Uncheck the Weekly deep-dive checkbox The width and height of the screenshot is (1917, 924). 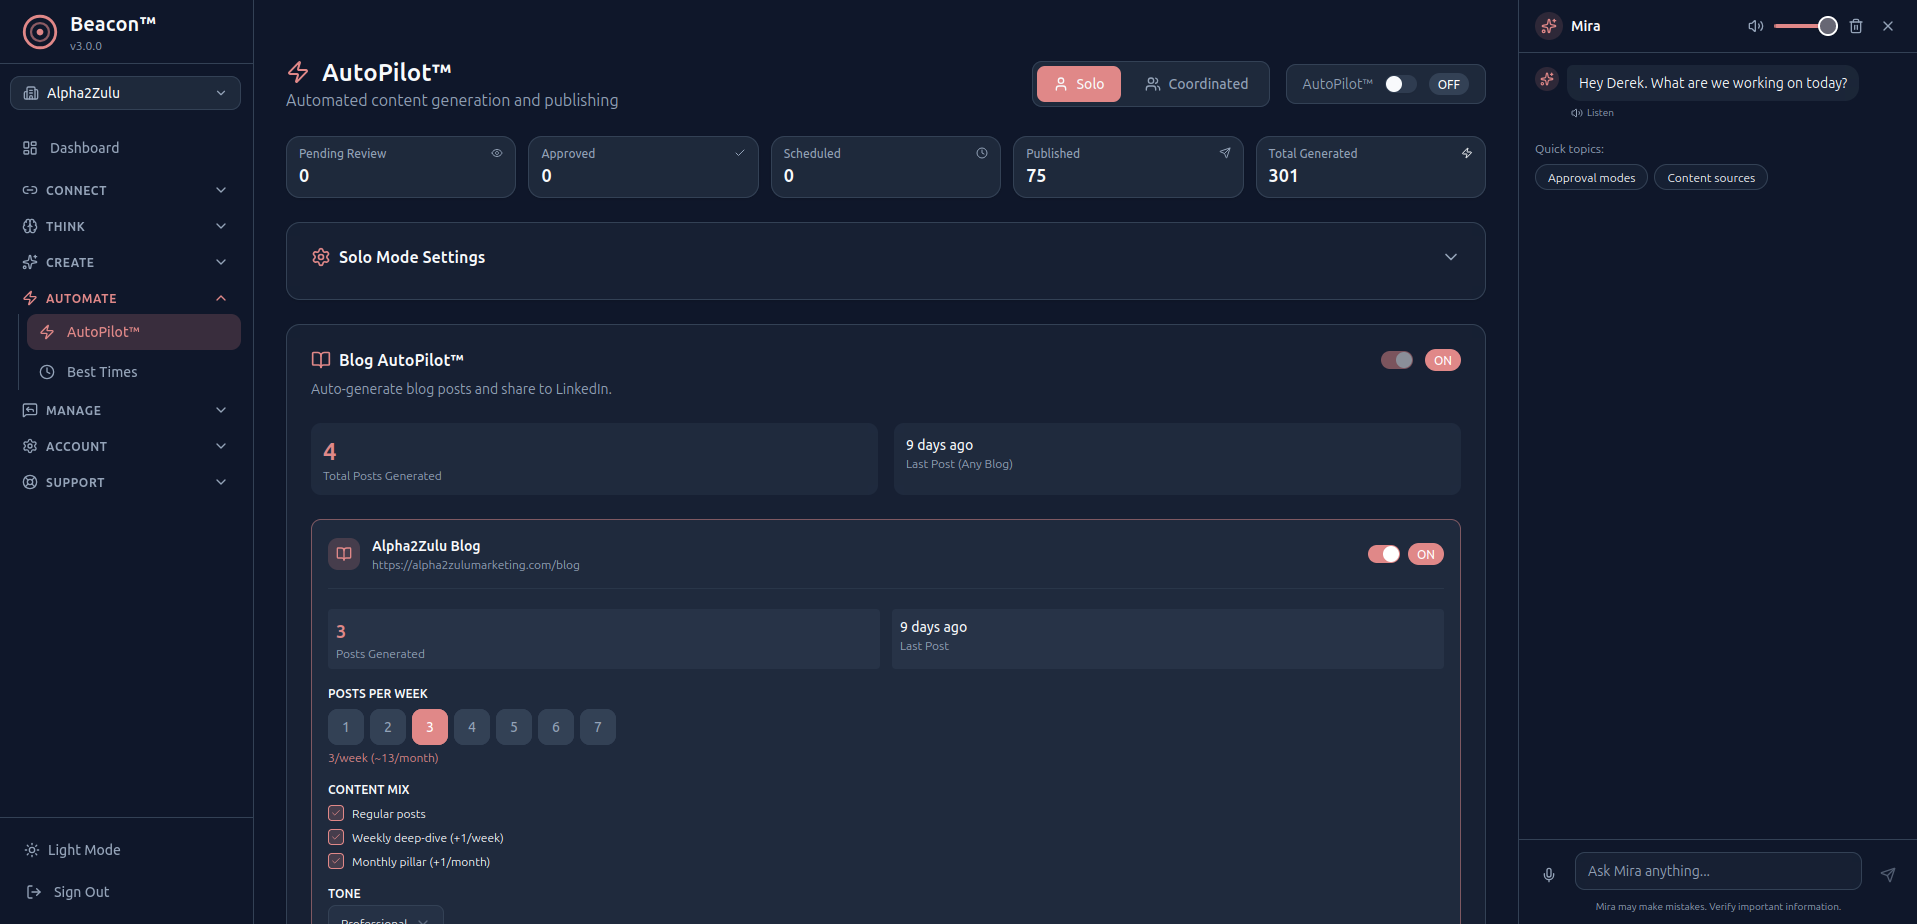(x=336, y=838)
